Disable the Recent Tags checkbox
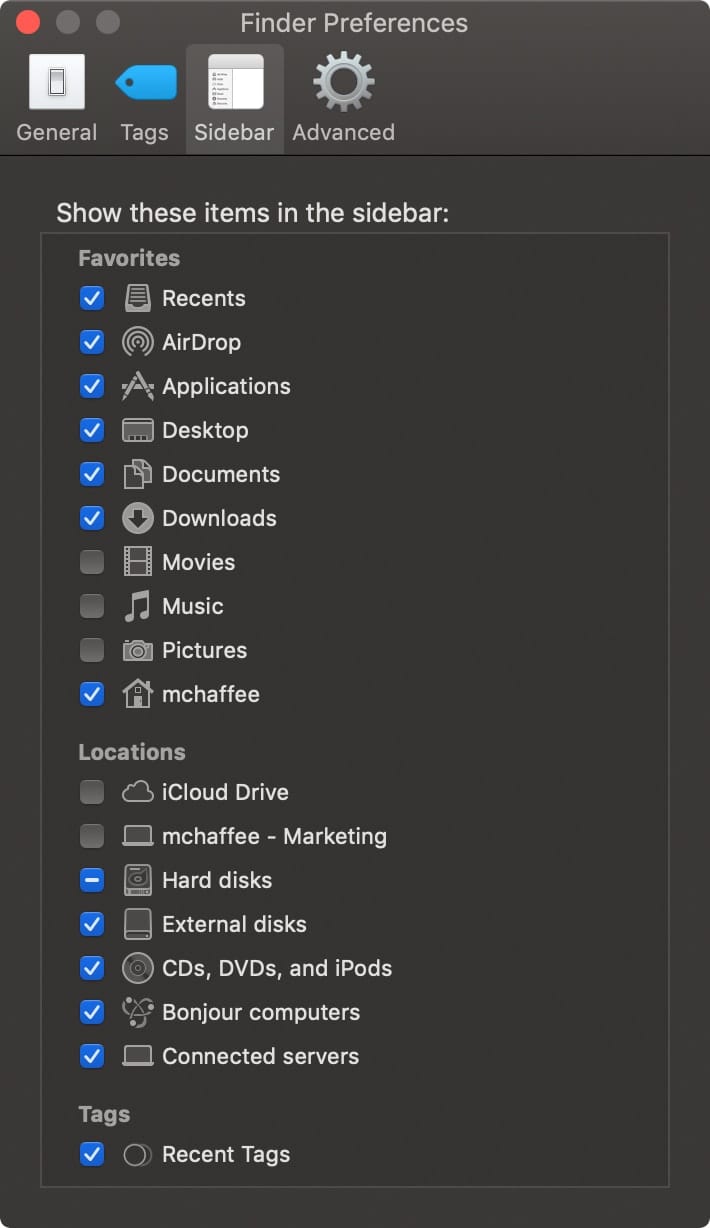This screenshot has width=710, height=1228. pyautogui.click(x=92, y=1154)
